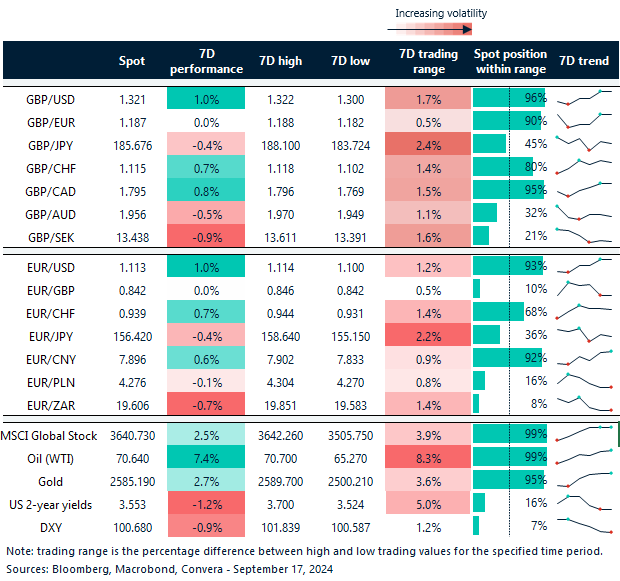The height and width of the screenshot is (581, 620).
Task: Click the GBP/JPY 45% range position bar
Action: [x=489, y=144]
